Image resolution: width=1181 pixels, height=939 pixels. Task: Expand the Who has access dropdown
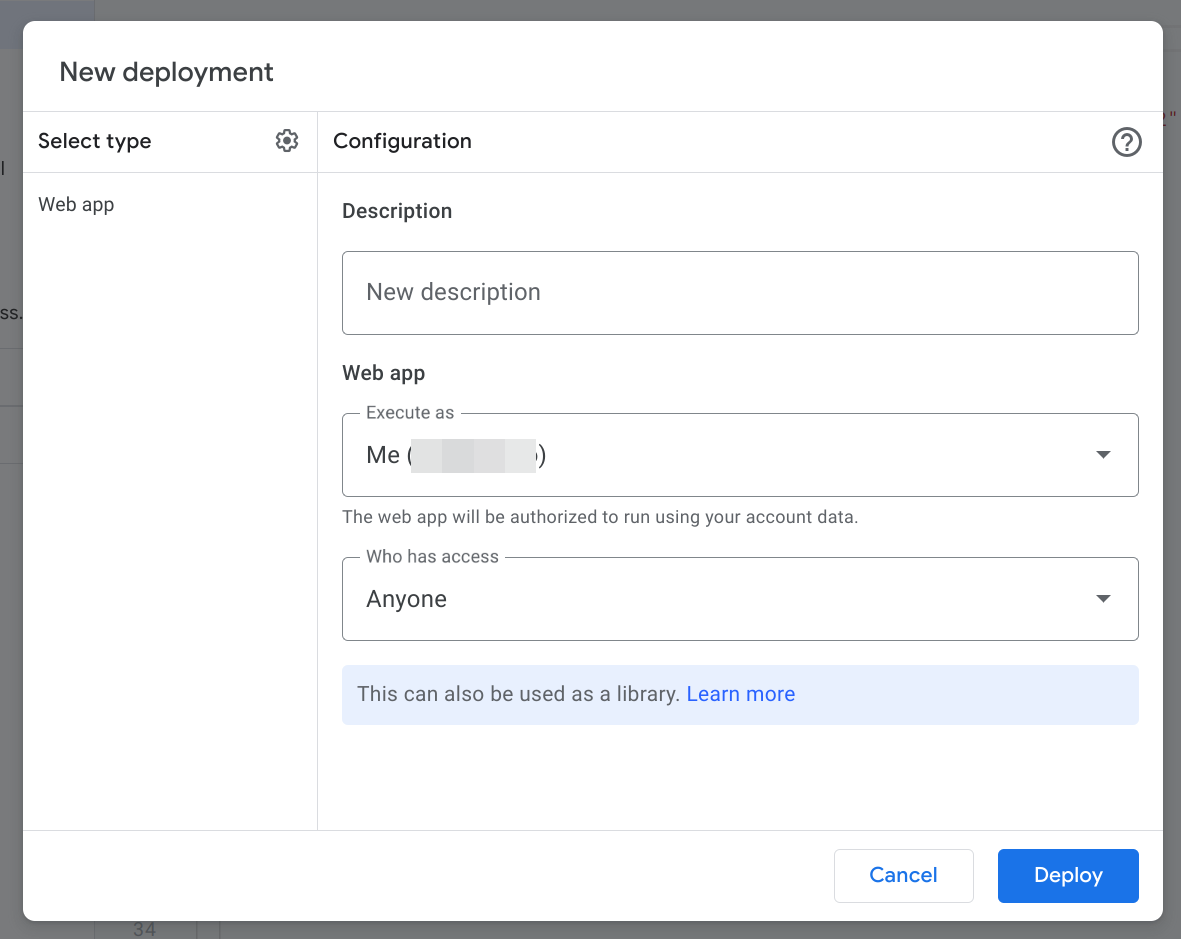point(740,599)
